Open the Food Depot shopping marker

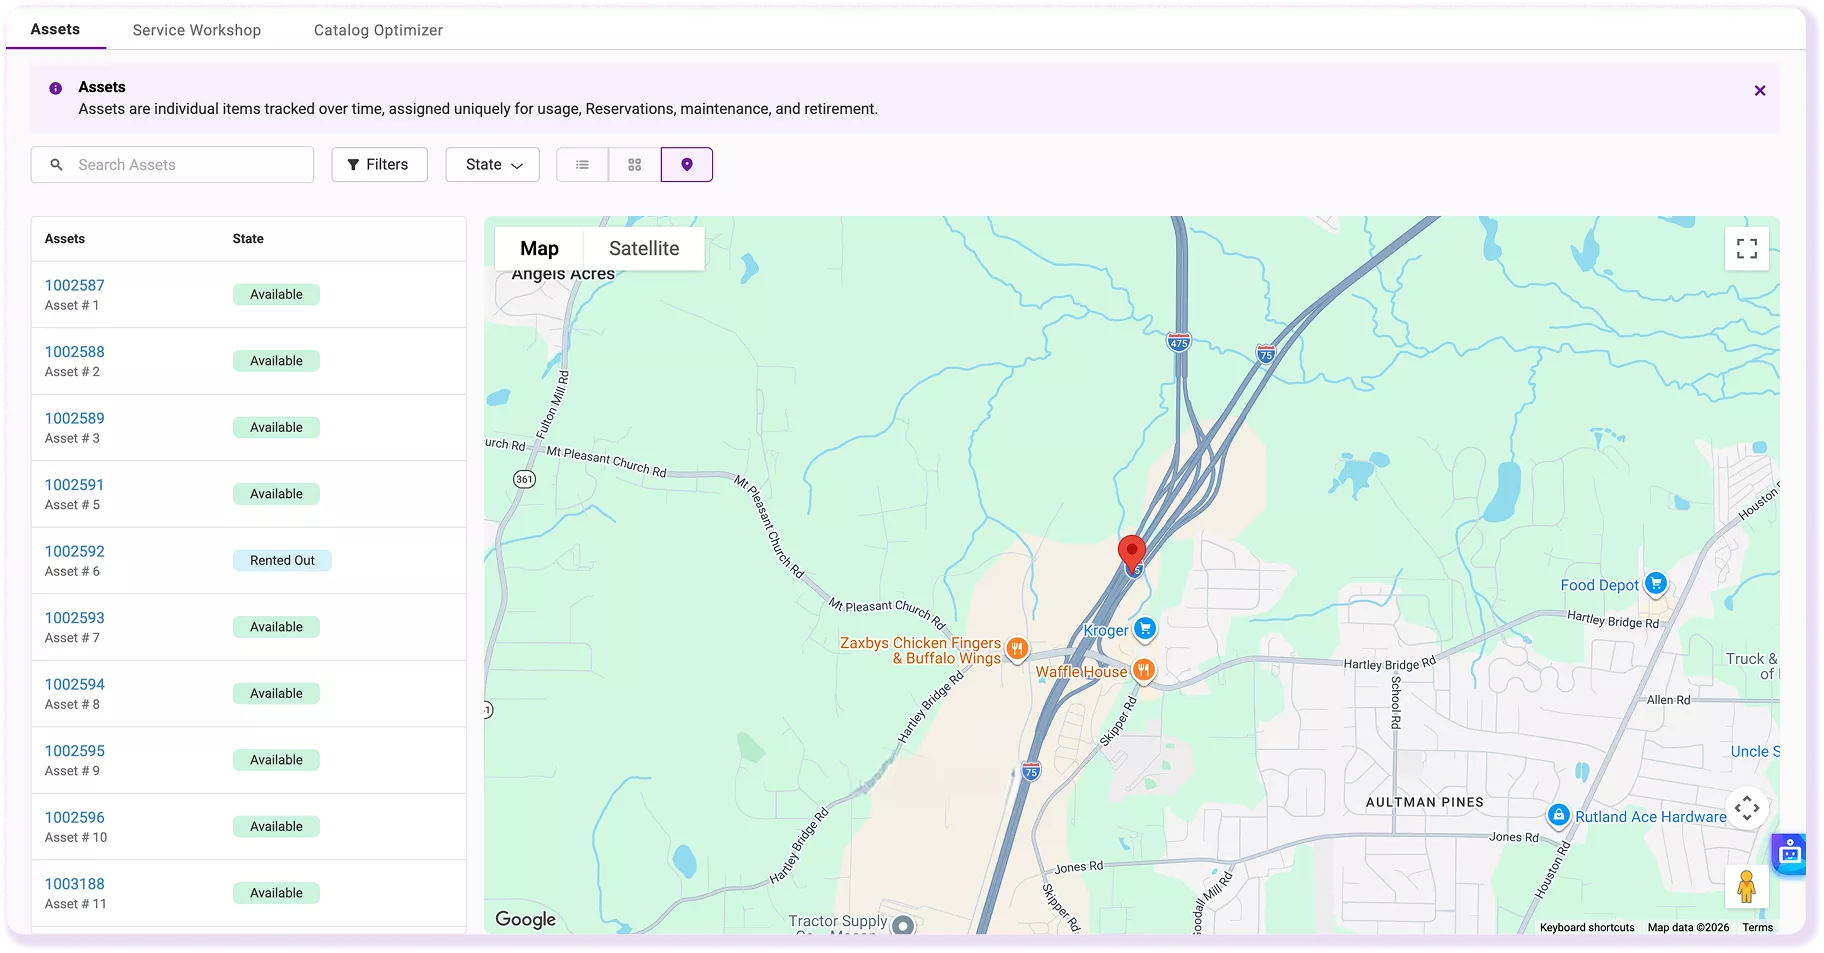coord(1656,583)
